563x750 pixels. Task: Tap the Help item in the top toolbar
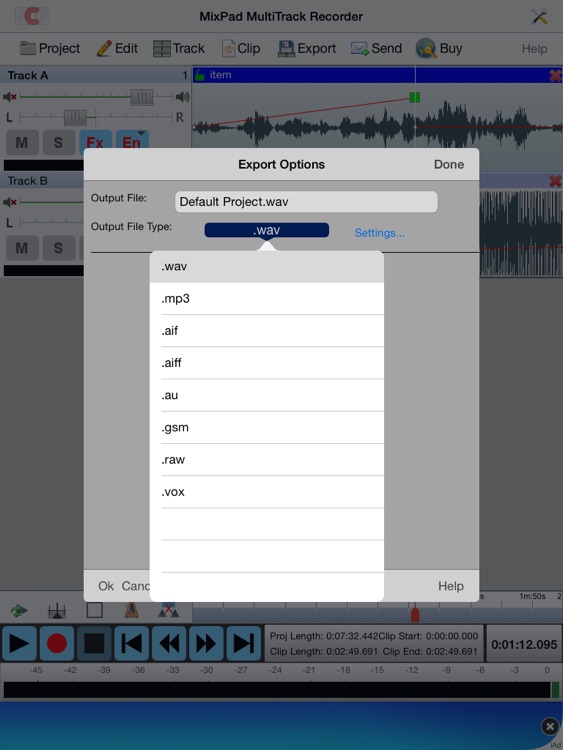[534, 49]
